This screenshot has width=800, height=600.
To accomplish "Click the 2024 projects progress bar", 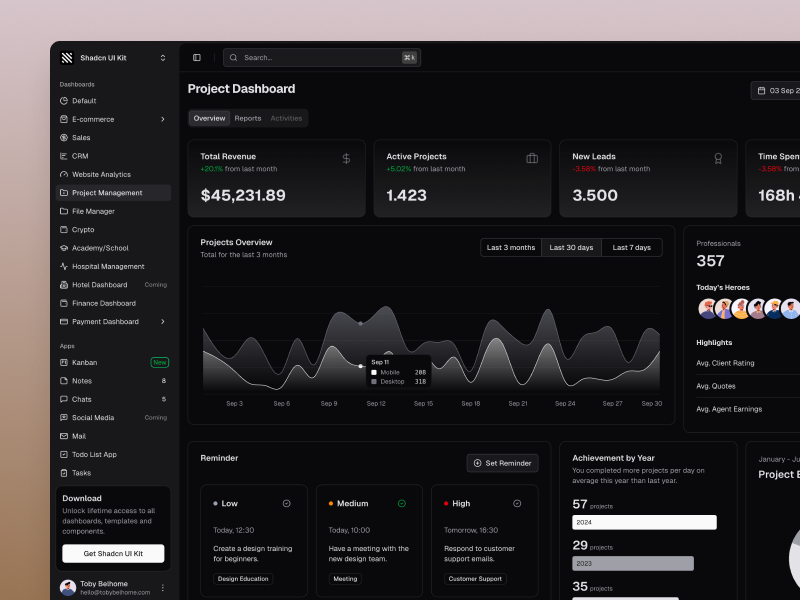I will 644,522.
